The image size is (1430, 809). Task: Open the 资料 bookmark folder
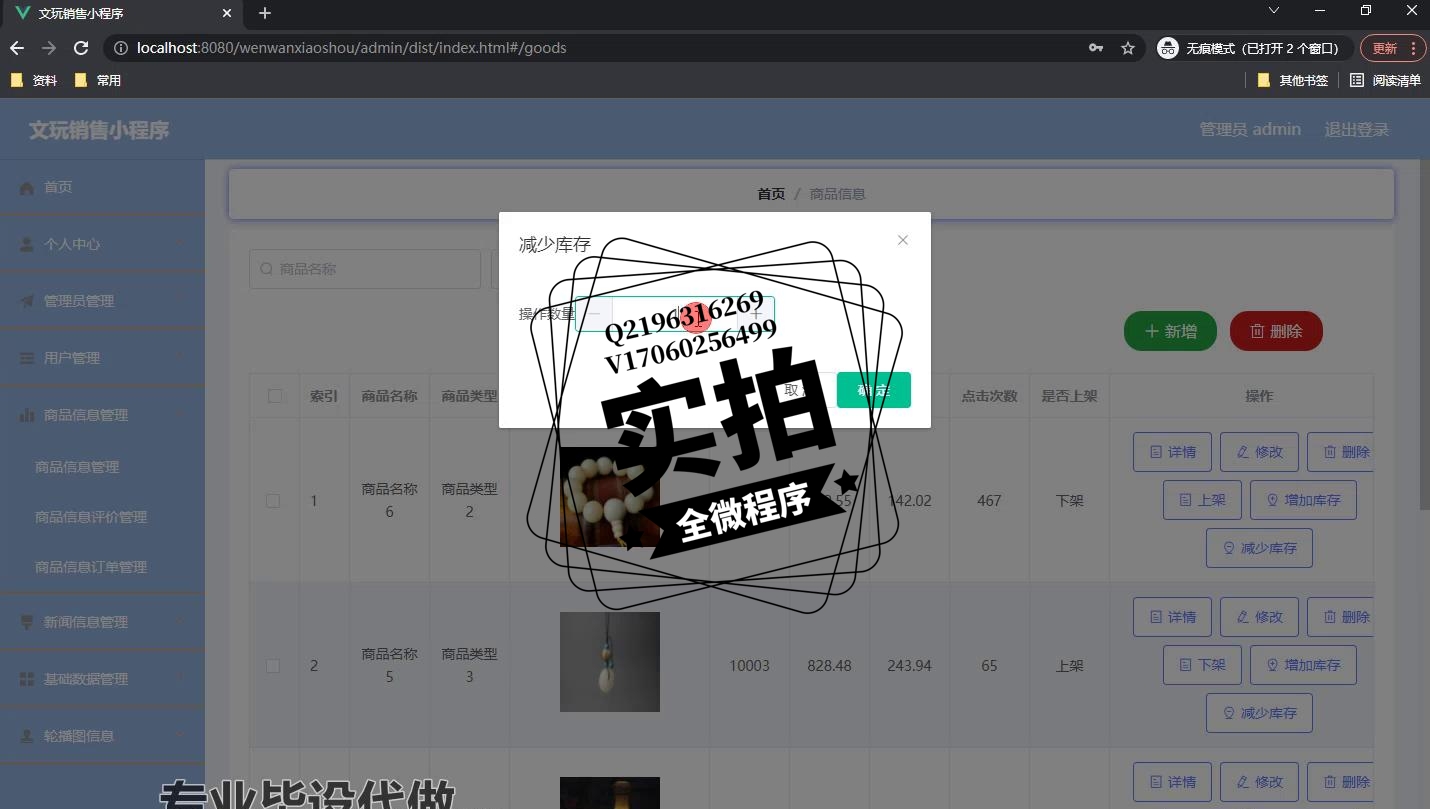[x=34, y=80]
